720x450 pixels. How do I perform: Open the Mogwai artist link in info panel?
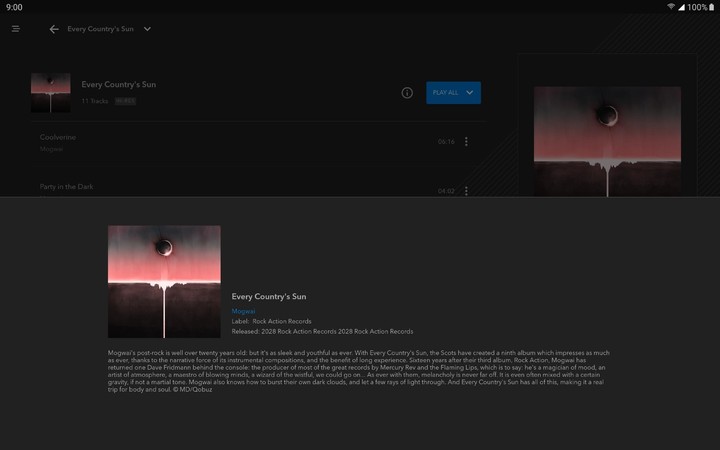click(x=243, y=311)
